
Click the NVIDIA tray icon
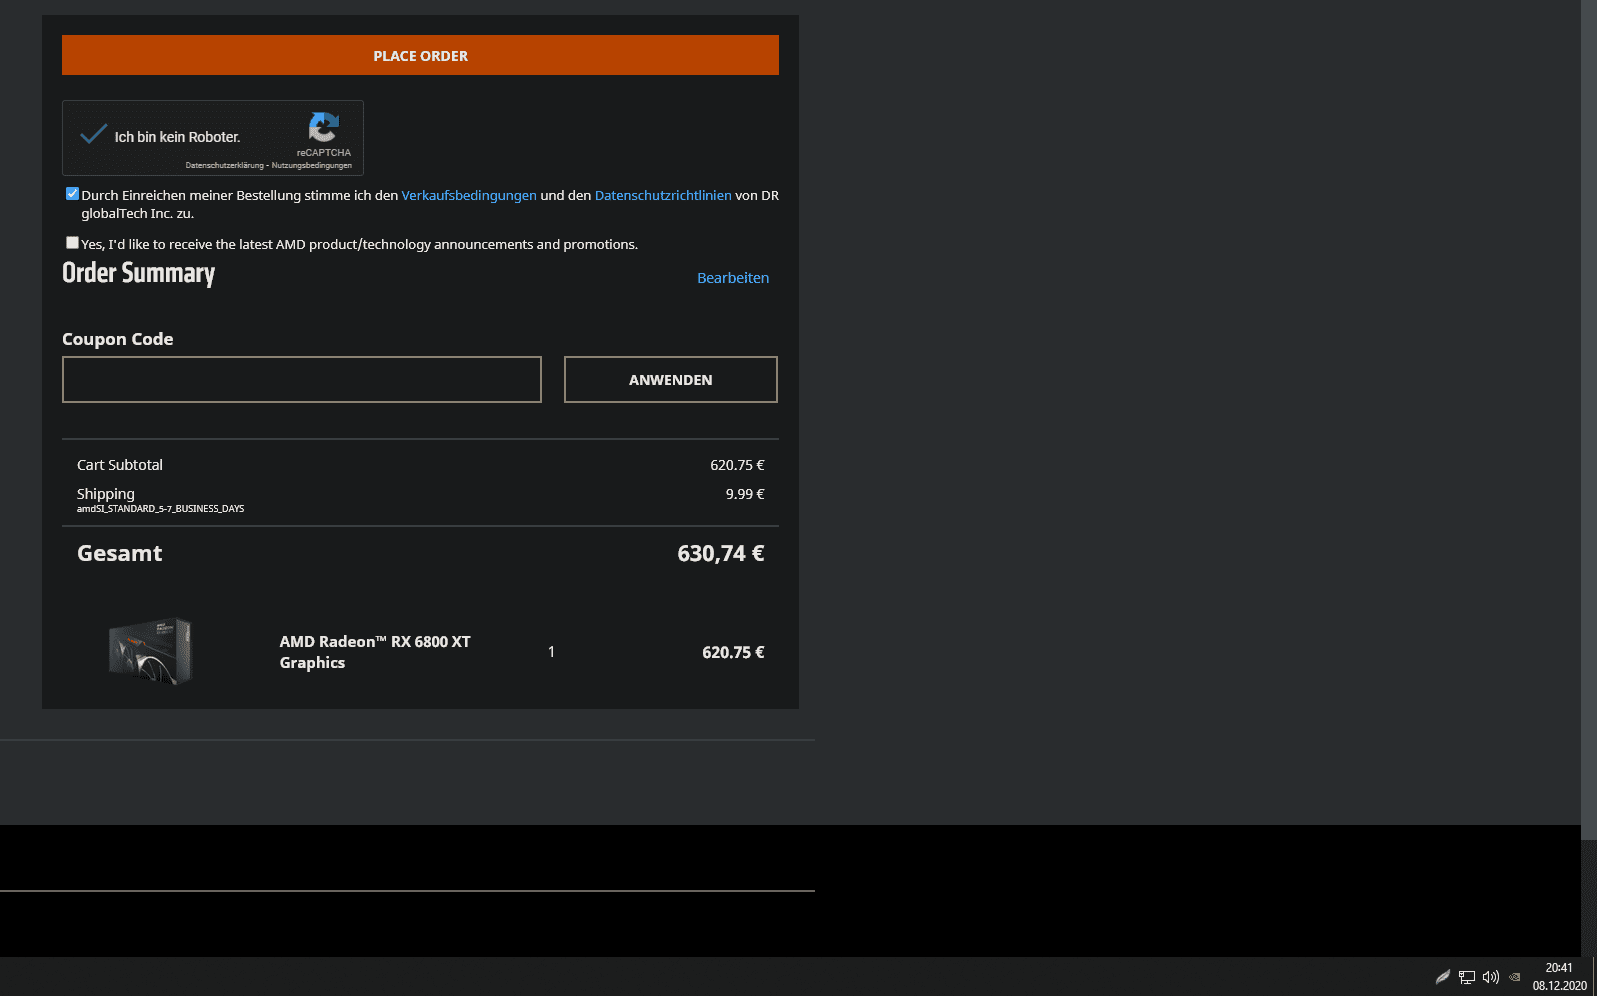[x=1515, y=977]
